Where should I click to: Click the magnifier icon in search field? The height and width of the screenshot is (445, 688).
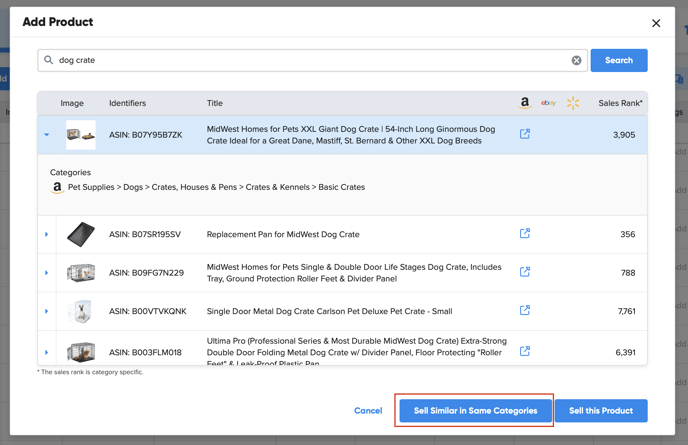click(x=49, y=60)
